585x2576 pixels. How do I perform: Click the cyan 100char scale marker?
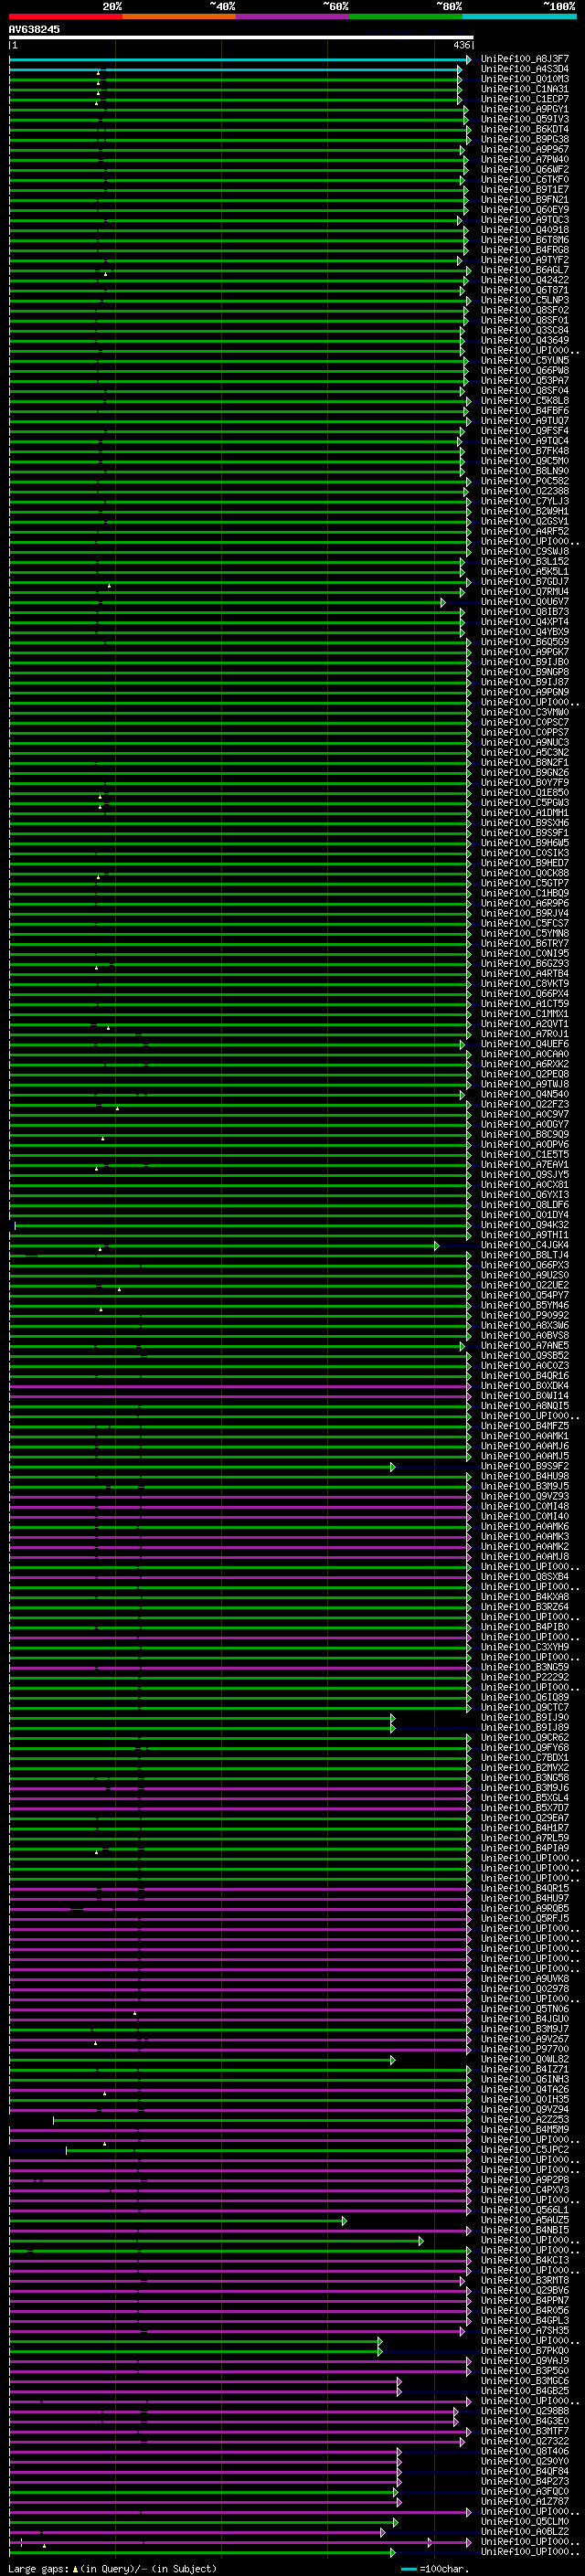(x=408, y=2569)
